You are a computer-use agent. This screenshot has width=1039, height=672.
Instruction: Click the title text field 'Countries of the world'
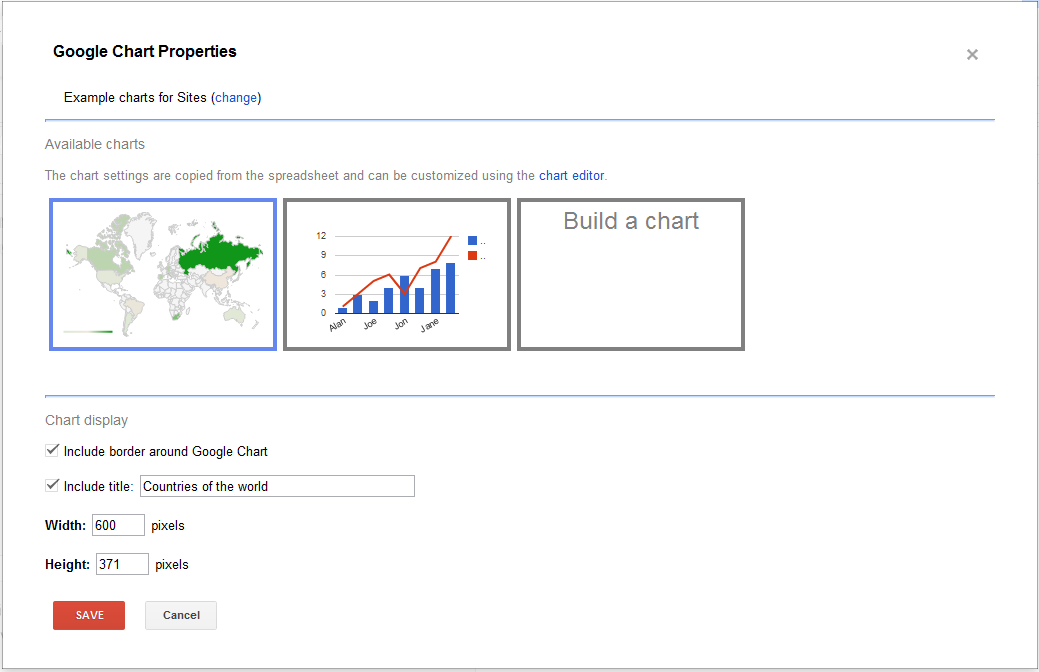(x=277, y=486)
